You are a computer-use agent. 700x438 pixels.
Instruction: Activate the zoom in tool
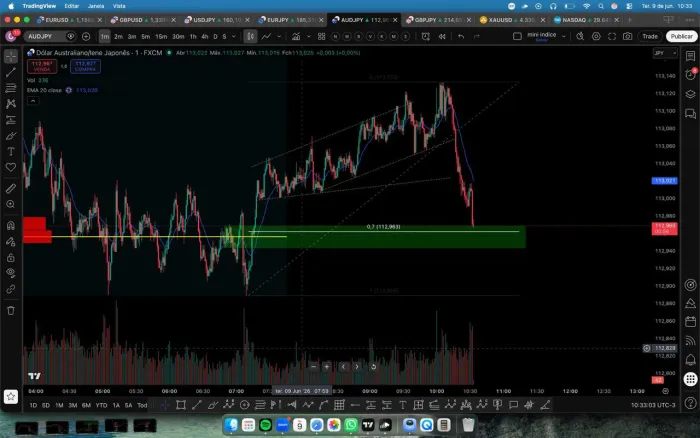(x=11, y=204)
